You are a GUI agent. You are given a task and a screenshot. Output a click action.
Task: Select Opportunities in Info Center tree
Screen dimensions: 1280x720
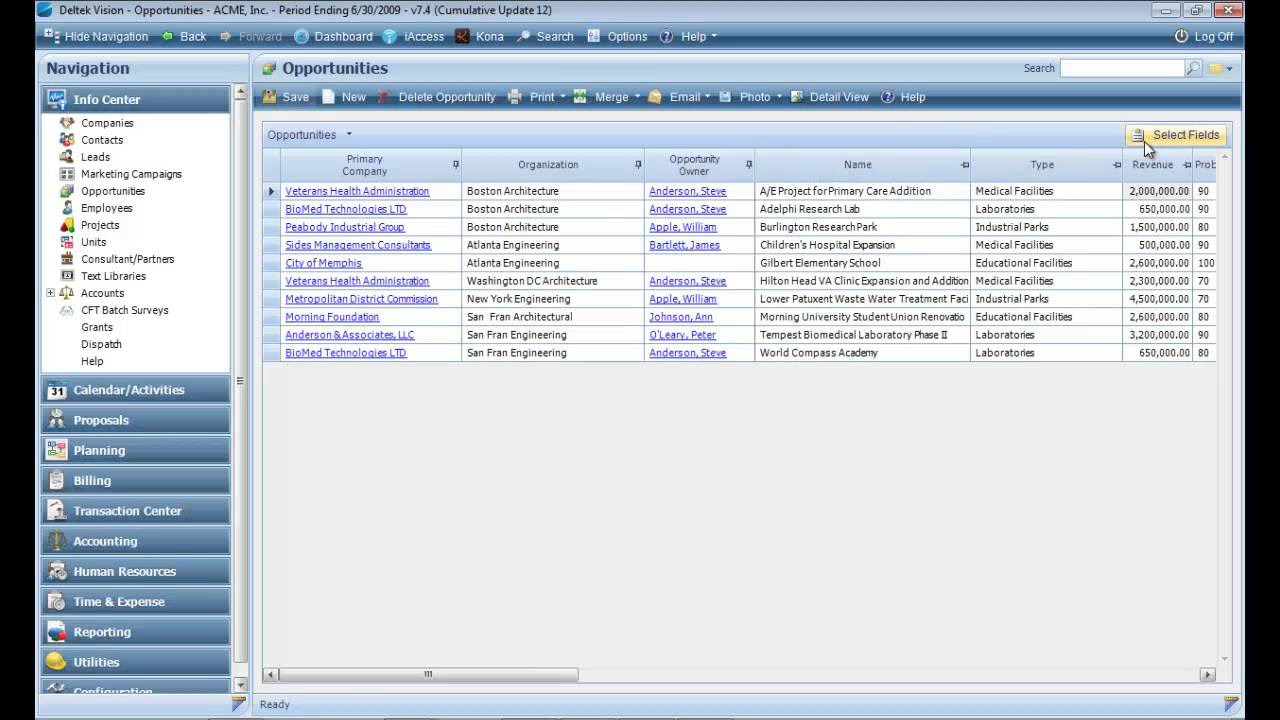click(113, 191)
